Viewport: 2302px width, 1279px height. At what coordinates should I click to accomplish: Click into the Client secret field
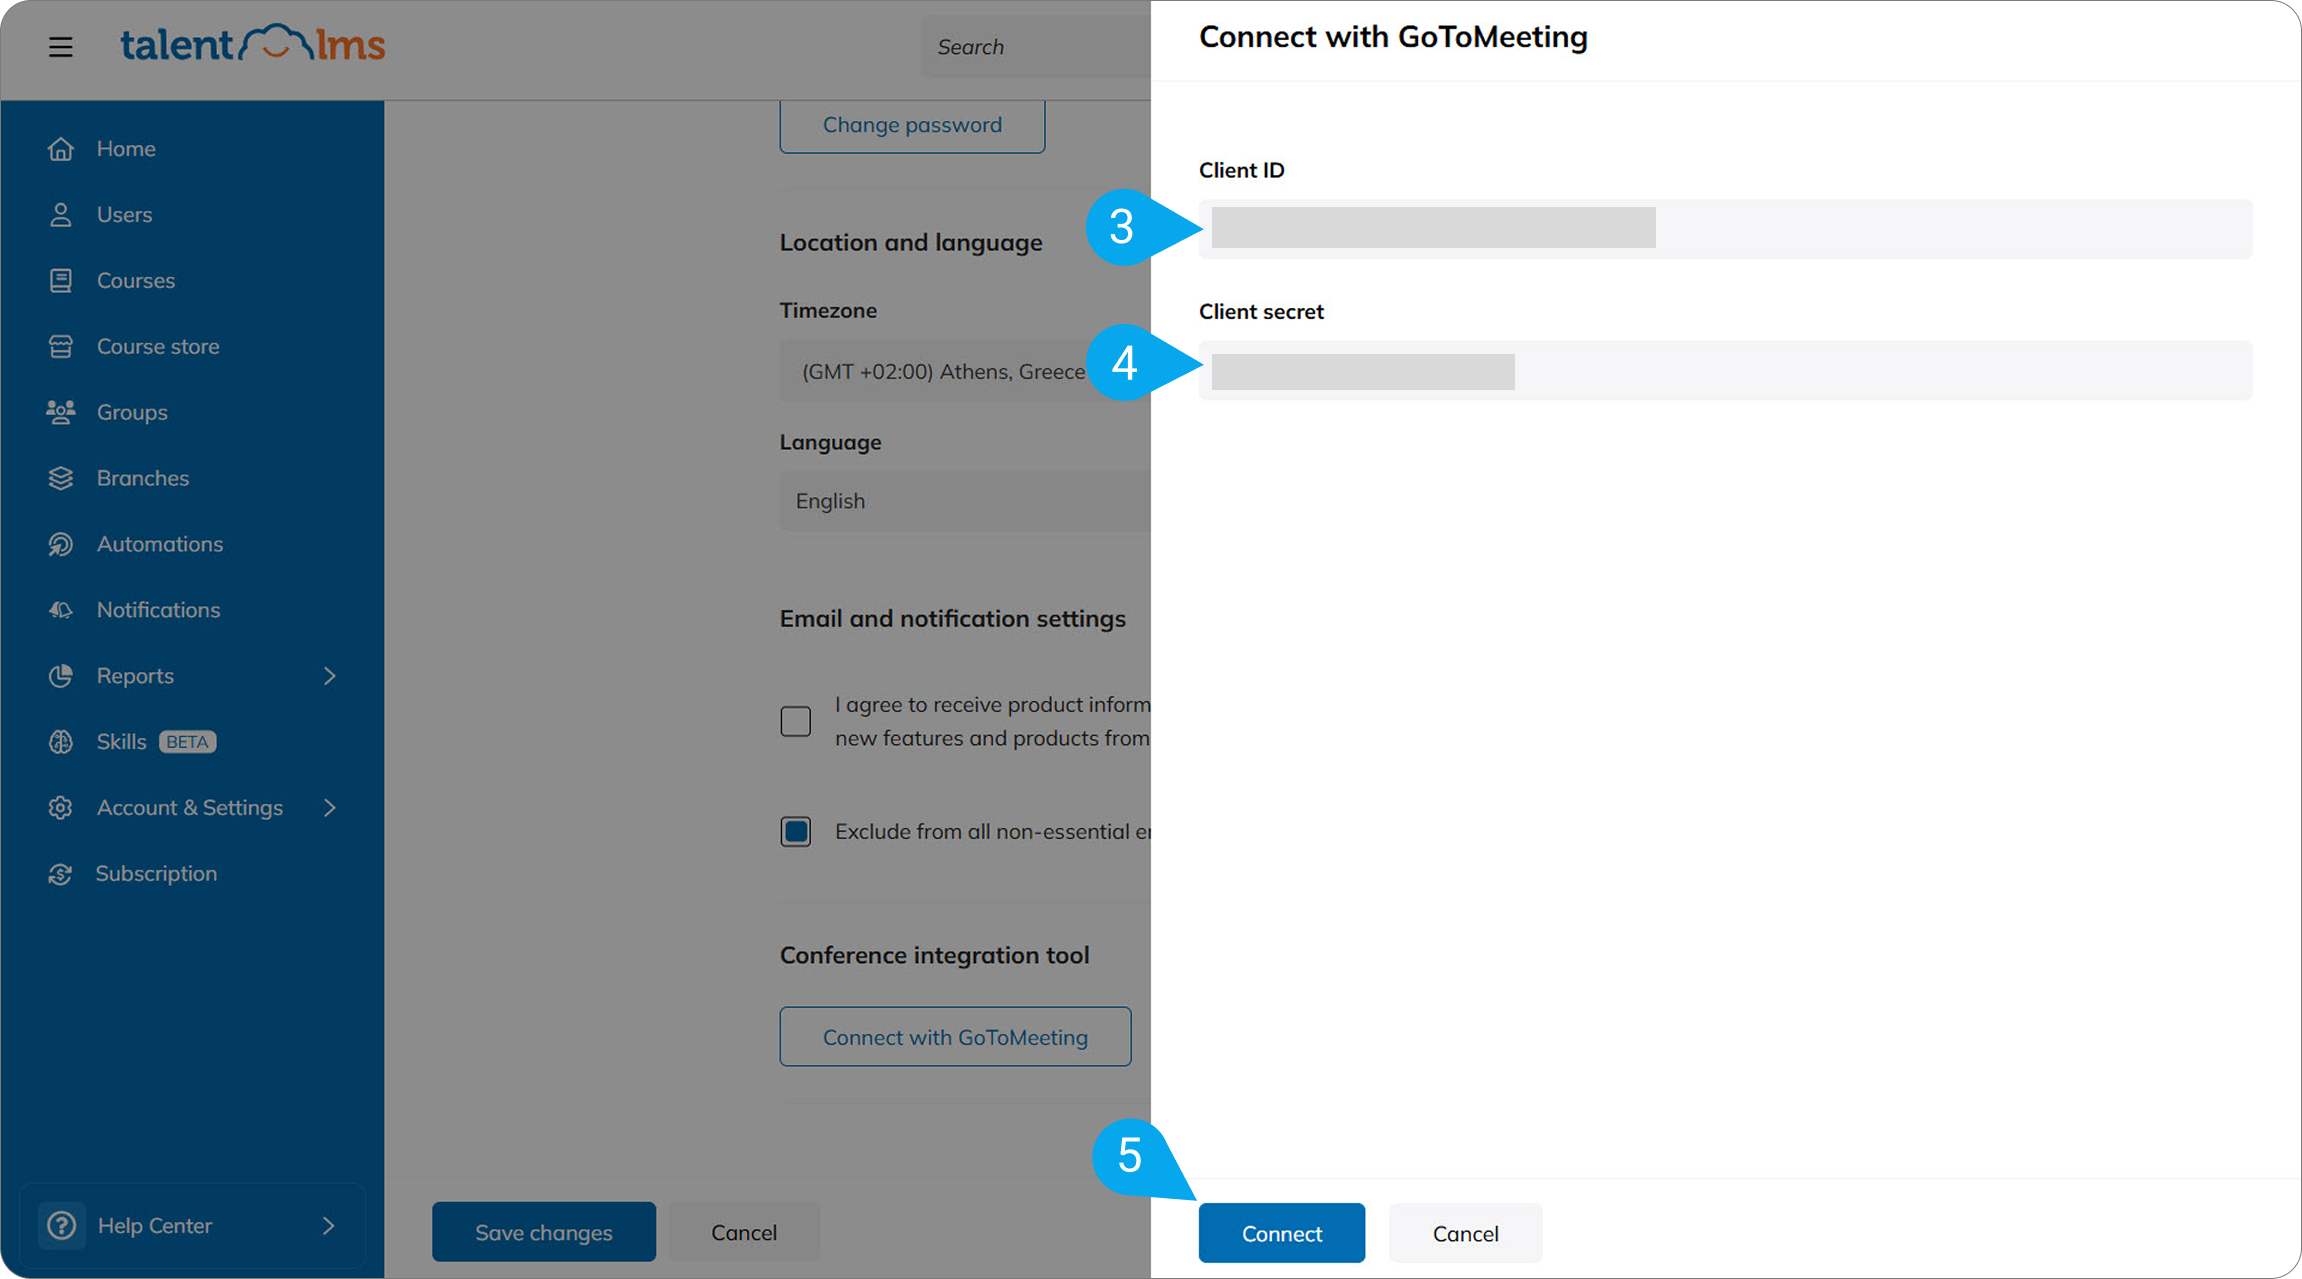[1726, 371]
